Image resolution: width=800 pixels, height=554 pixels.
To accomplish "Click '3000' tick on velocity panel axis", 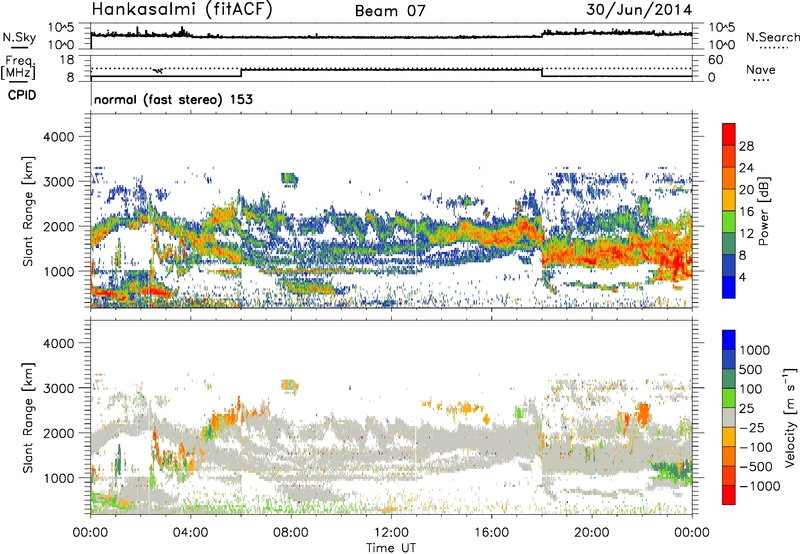I will pos(58,388).
